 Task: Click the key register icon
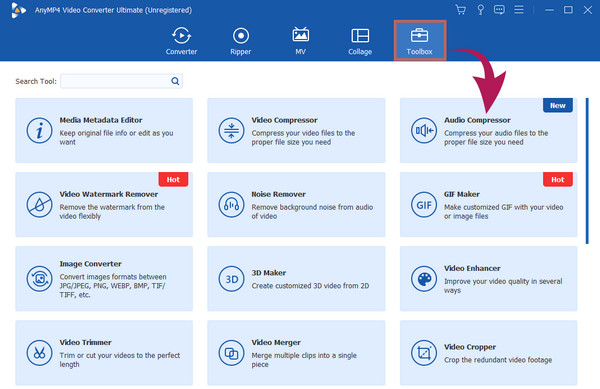point(480,10)
